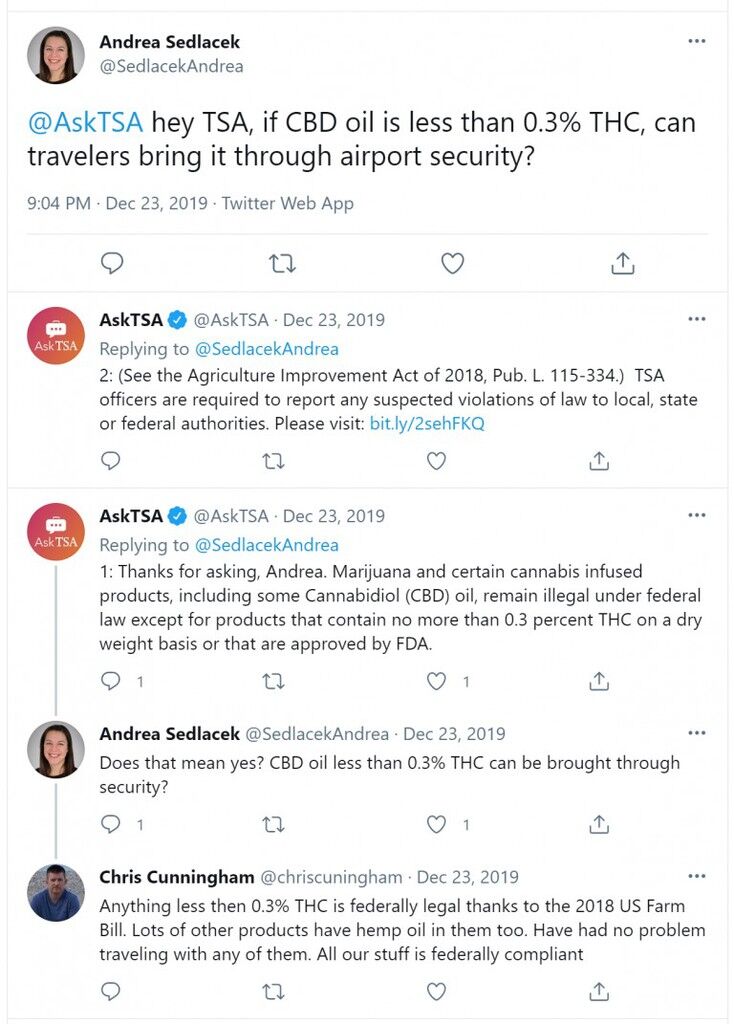Image resolution: width=734 pixels, height=1024 pixels.
Task: Like AskTSA's reply about Agriculture Improvement Act
Action: [x=436, y=461]
